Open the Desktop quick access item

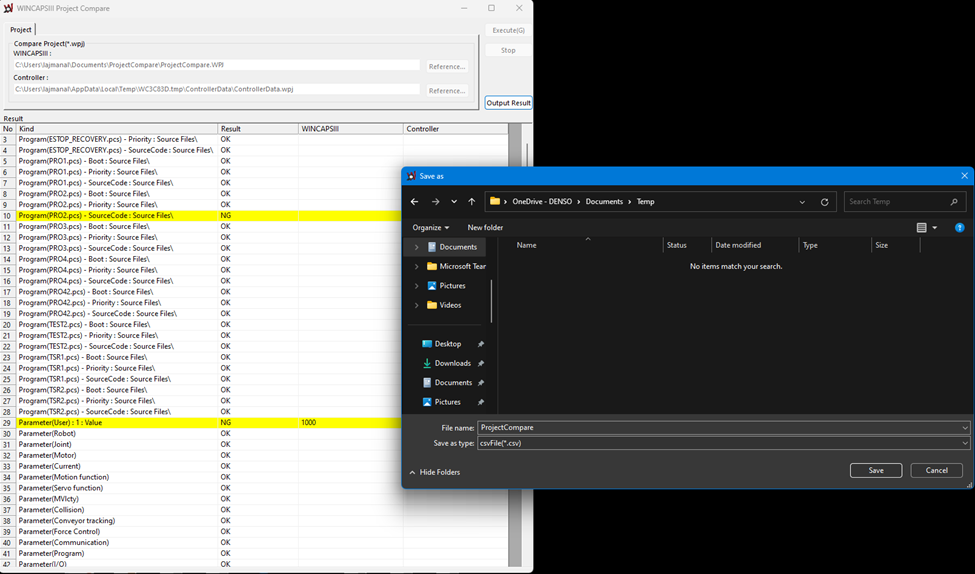pos(441,344)
